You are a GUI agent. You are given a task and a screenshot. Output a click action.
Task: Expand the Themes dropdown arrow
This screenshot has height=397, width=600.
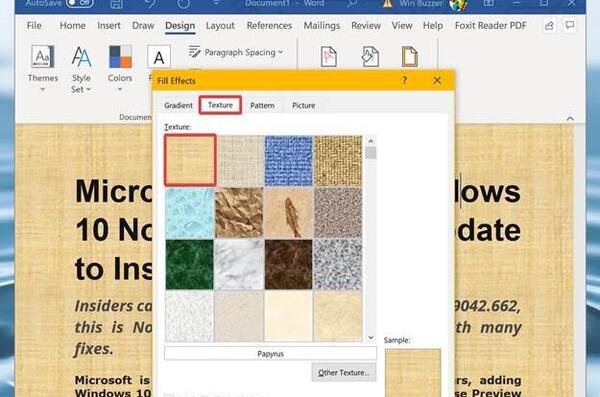coord(42,89)
